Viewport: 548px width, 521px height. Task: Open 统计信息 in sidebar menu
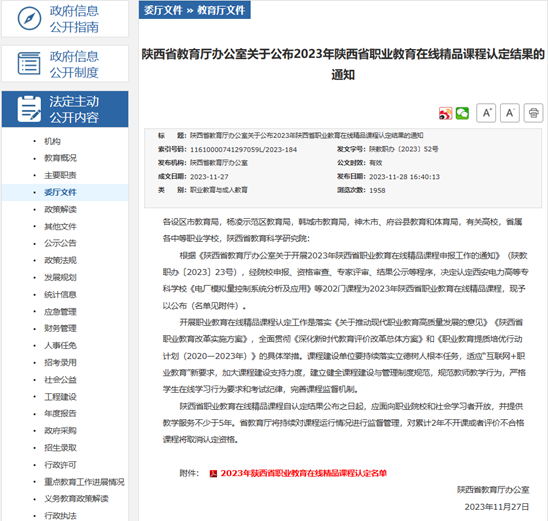[60, 295]
